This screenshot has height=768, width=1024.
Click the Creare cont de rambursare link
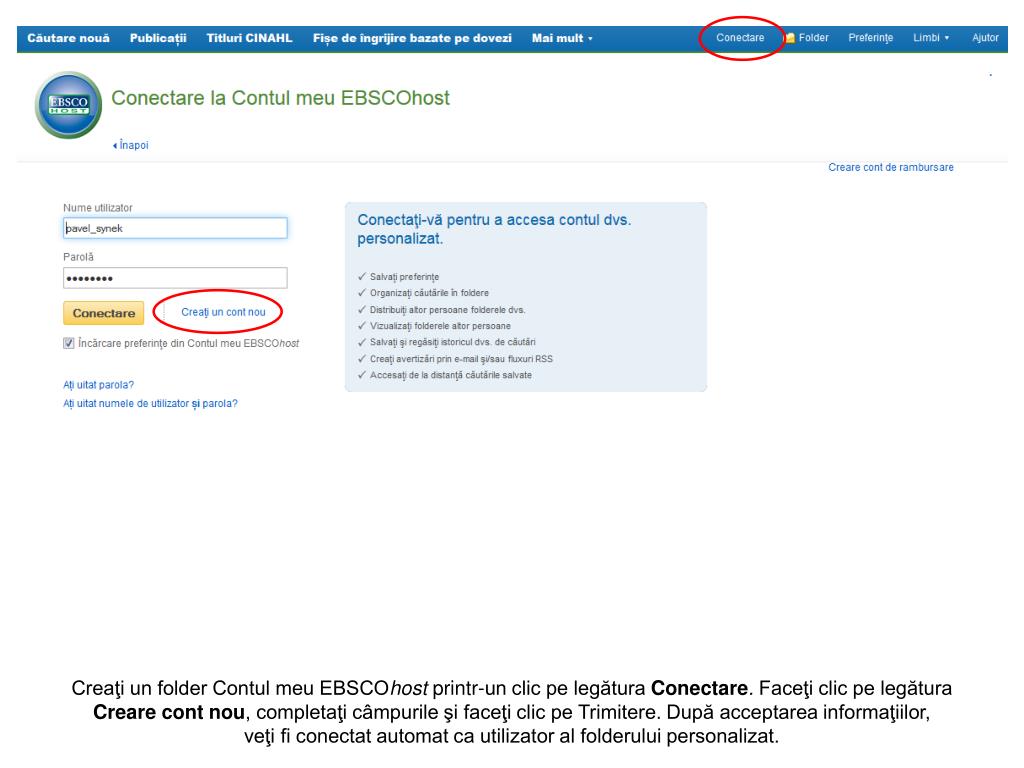click(891, 167)
